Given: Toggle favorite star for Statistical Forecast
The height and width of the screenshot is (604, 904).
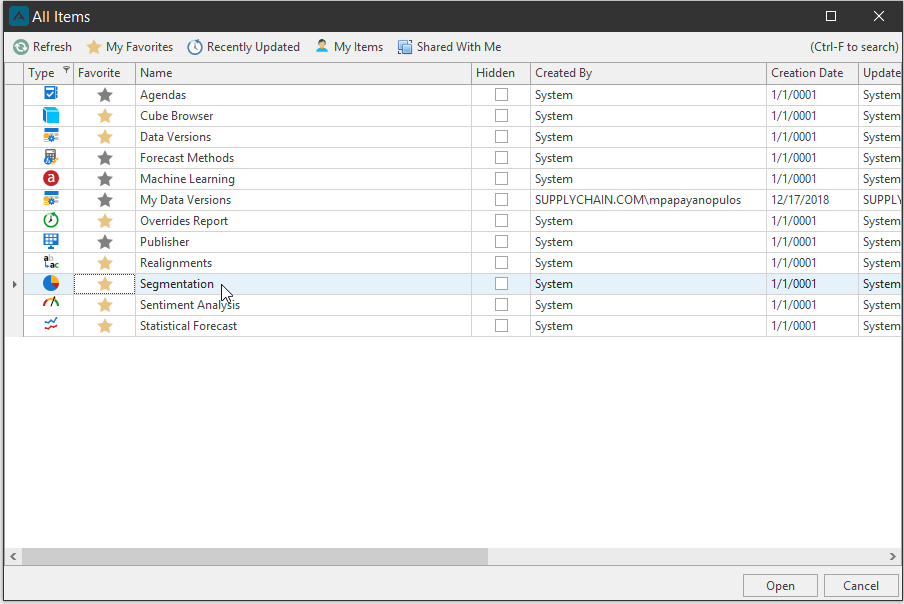Looking at the screenshot, I should click(105, 326).
